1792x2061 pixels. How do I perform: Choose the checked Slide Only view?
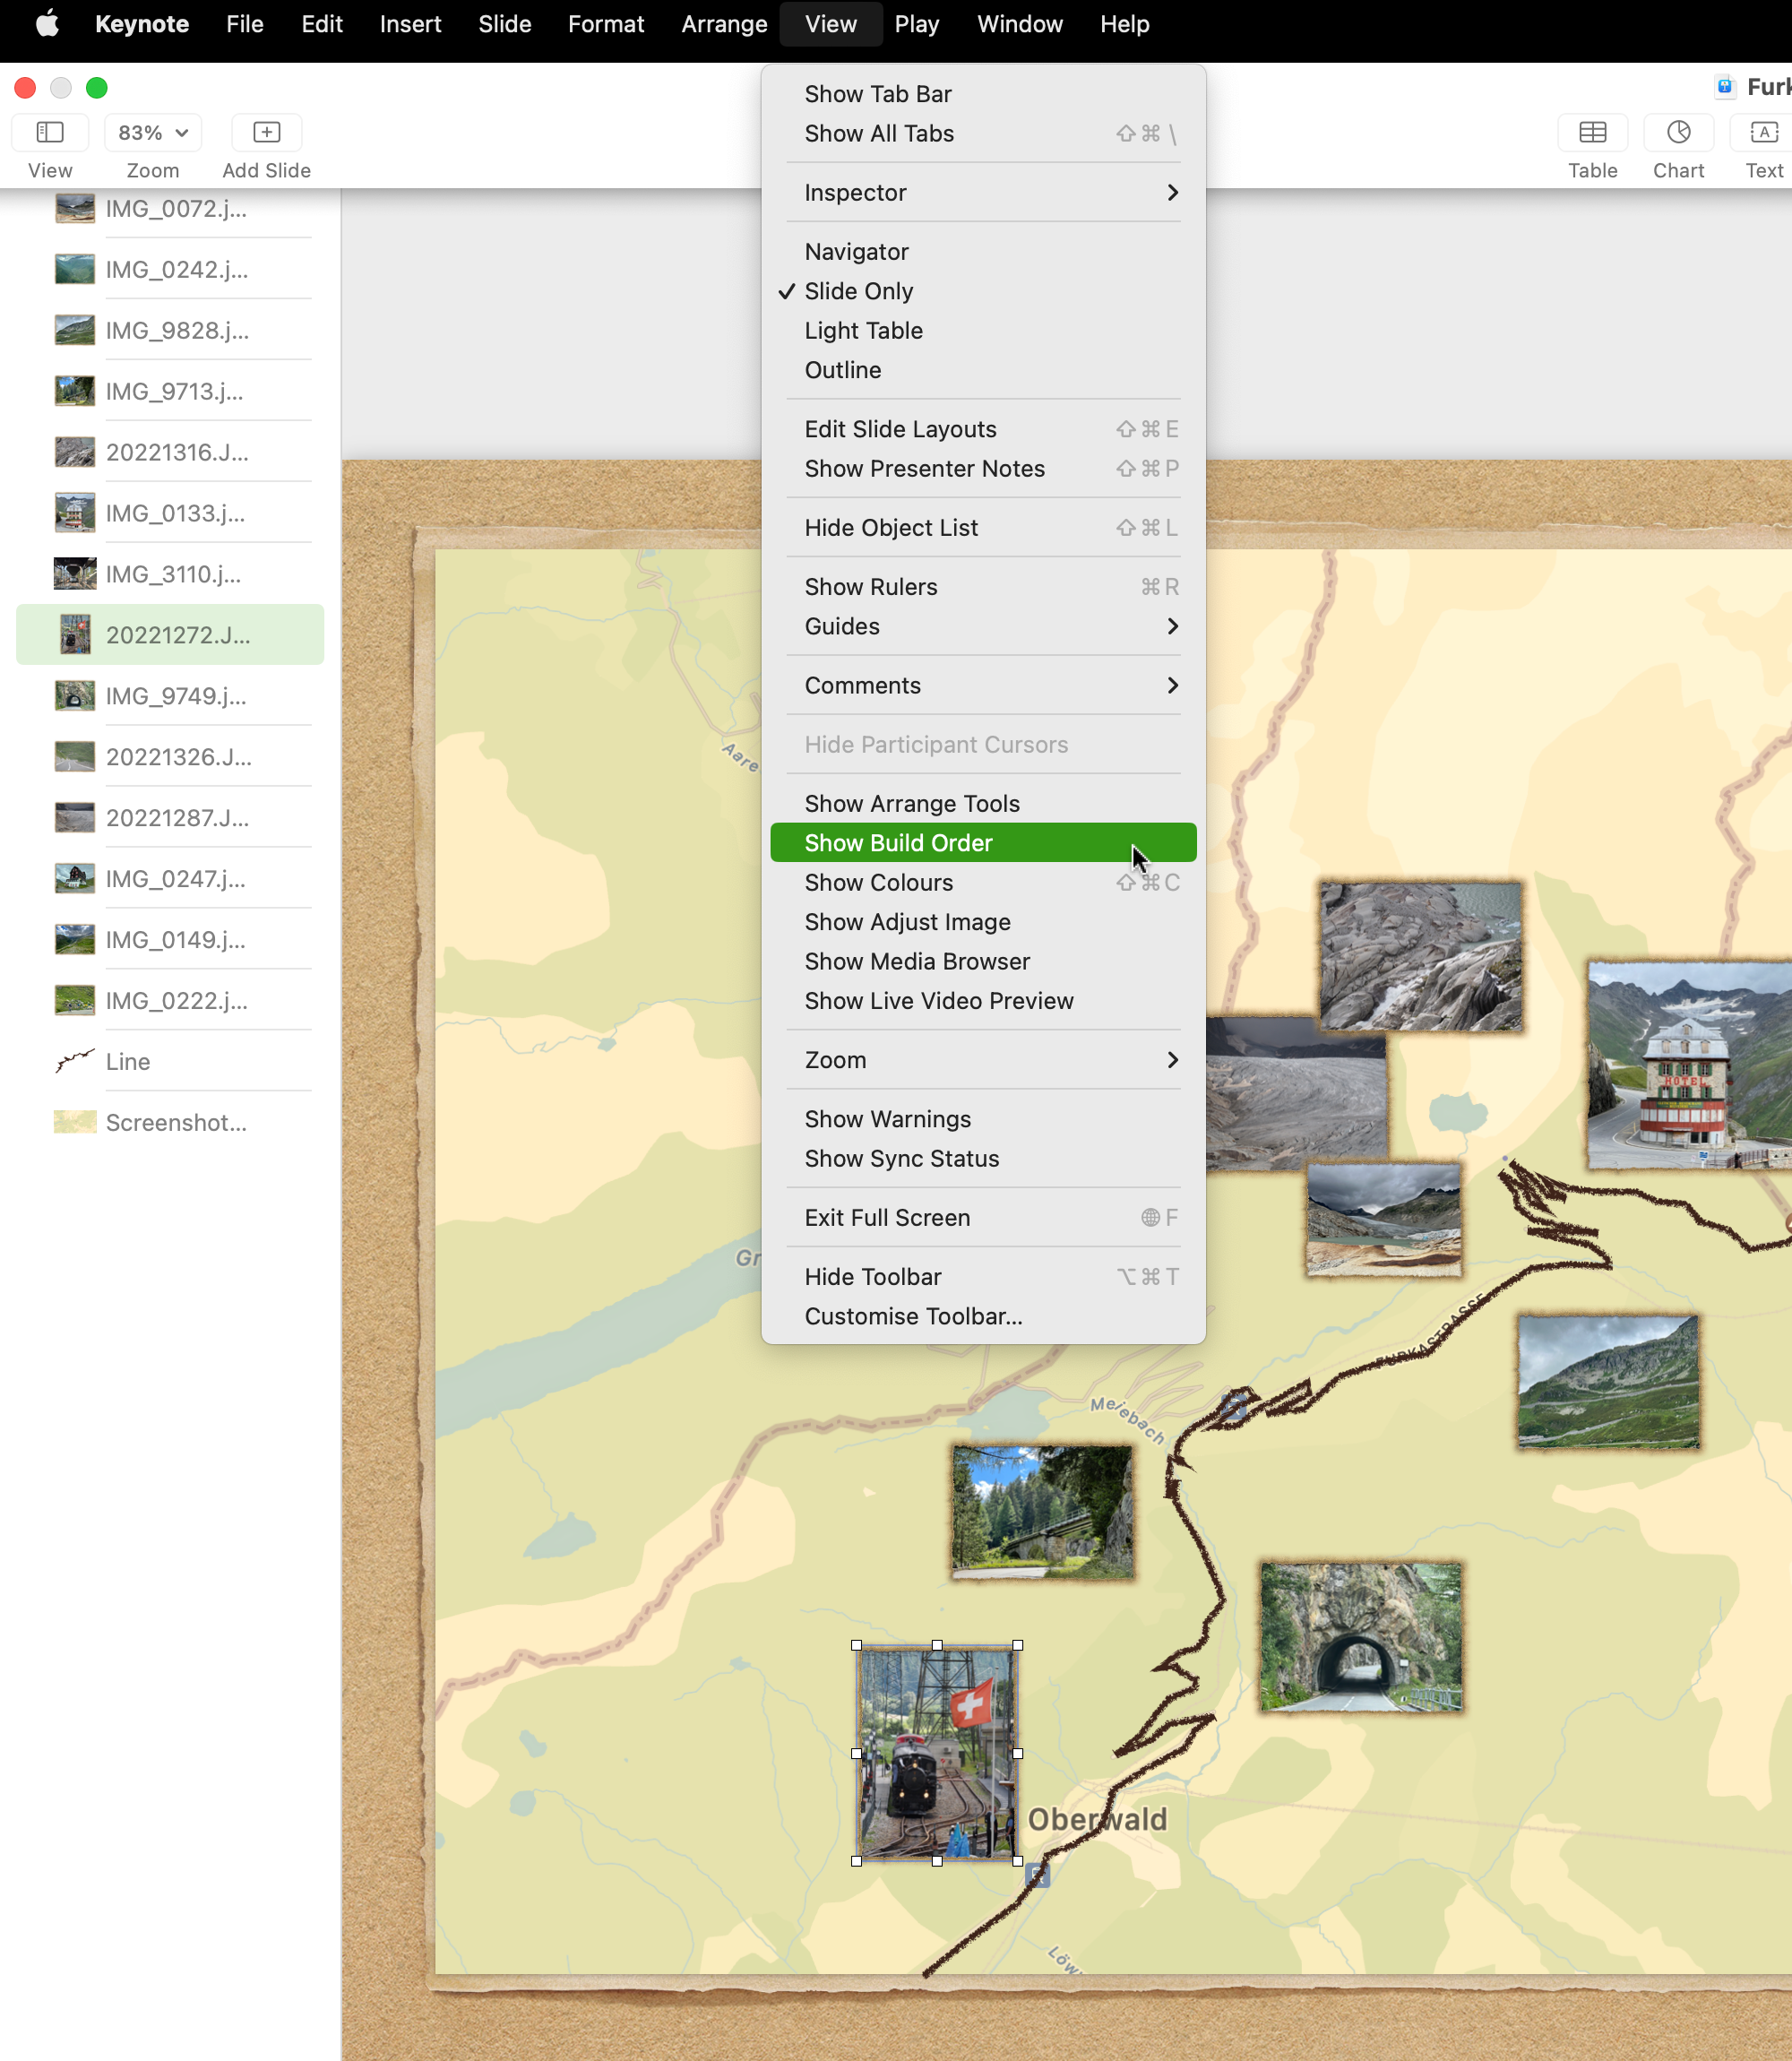983,291
